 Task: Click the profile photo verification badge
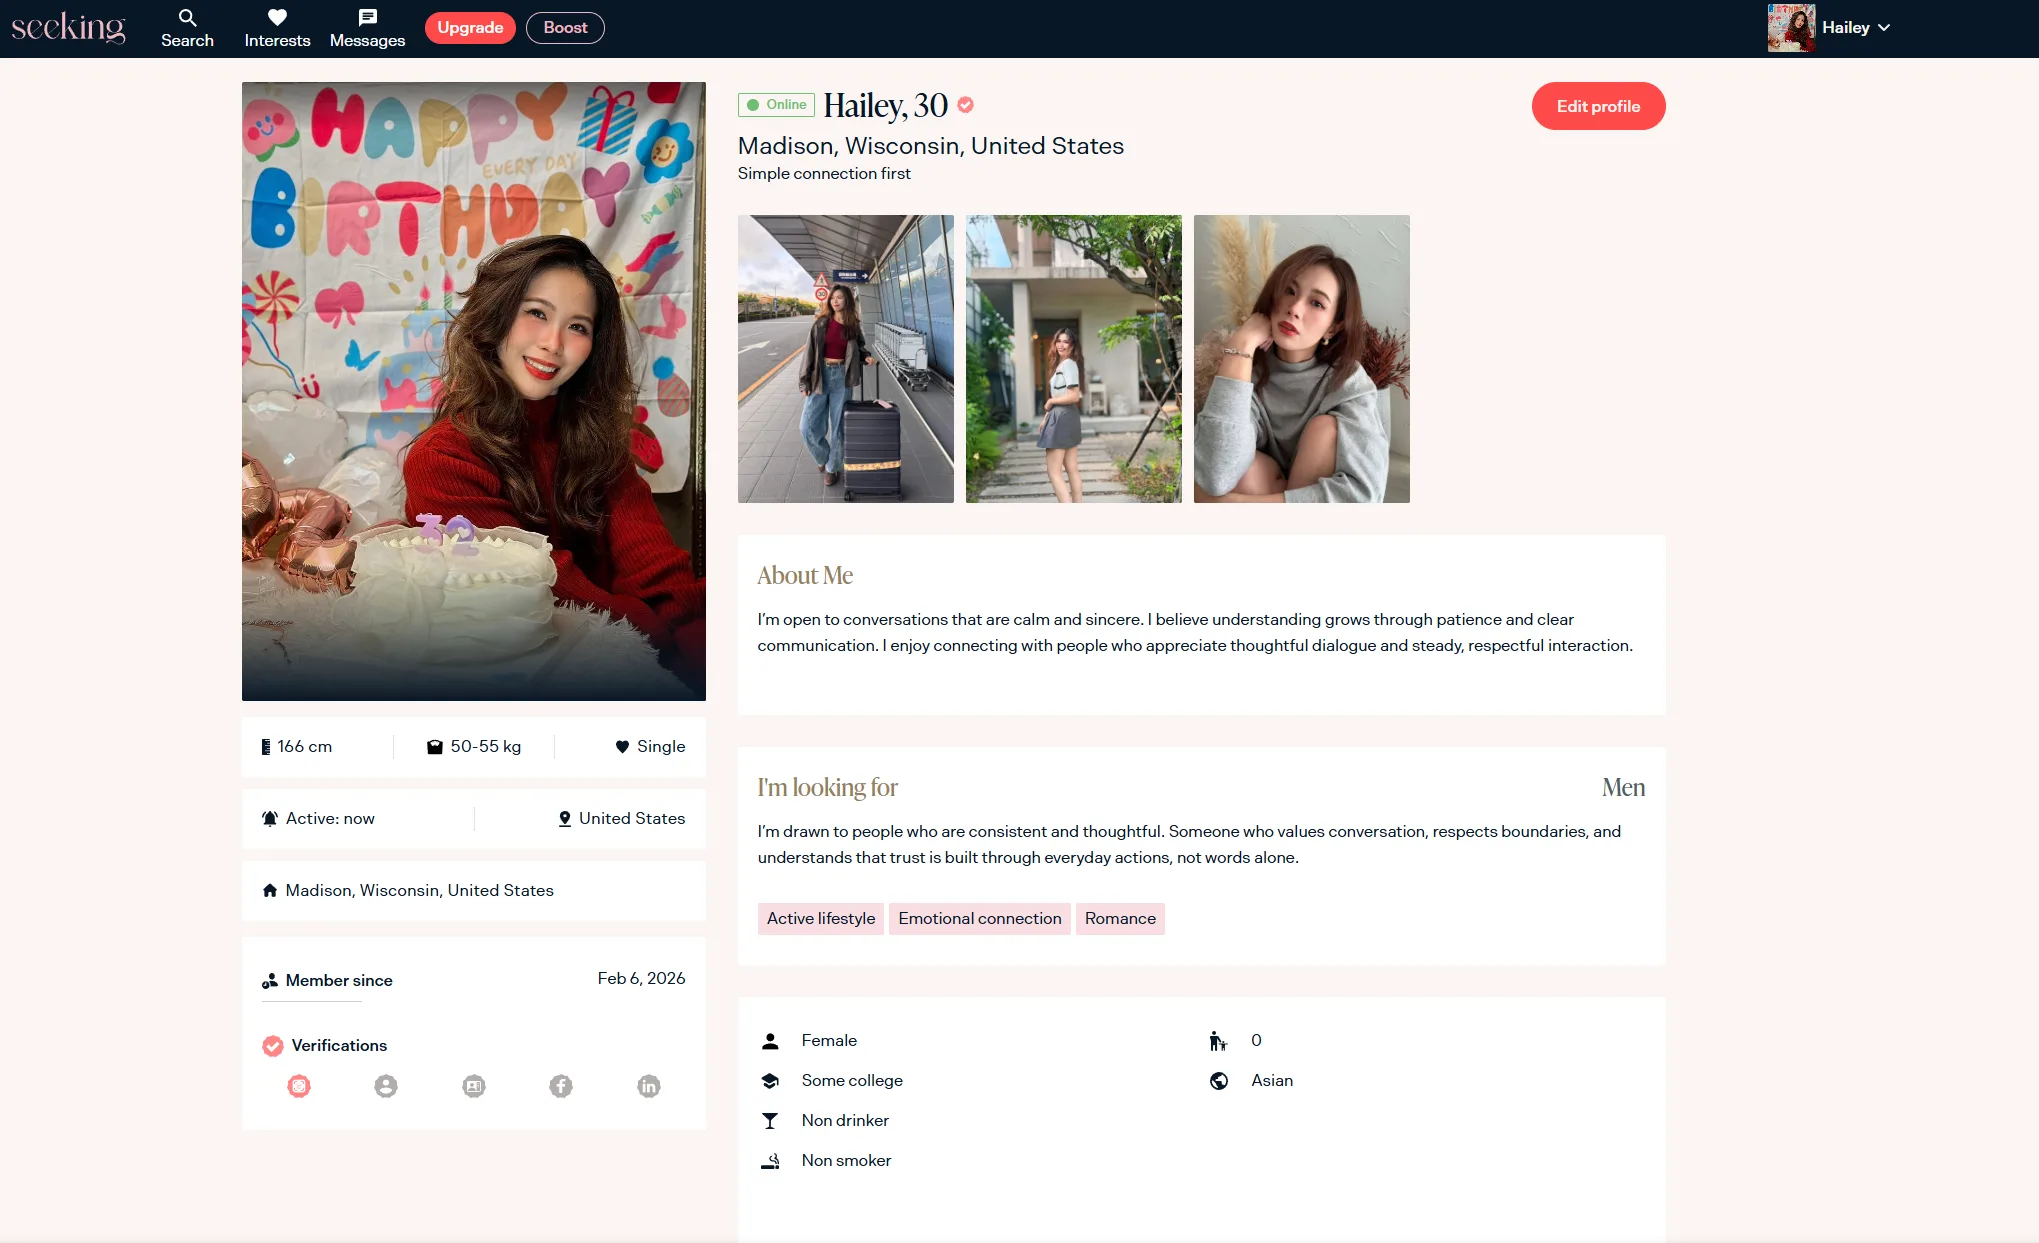point(386,1086)
